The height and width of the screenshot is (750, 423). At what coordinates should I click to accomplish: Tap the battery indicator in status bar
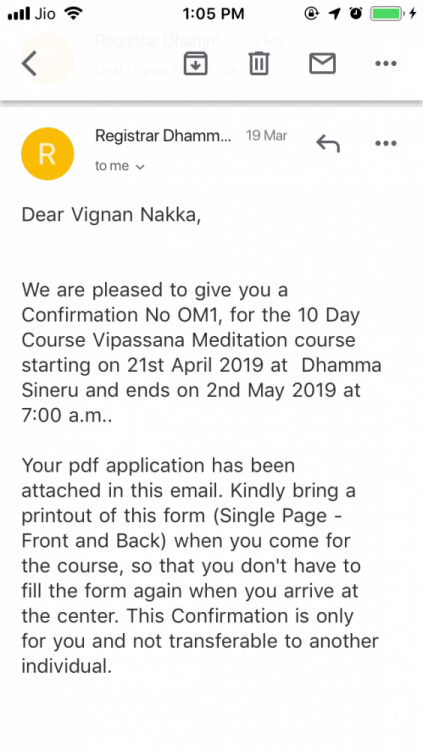pos(387,14)
